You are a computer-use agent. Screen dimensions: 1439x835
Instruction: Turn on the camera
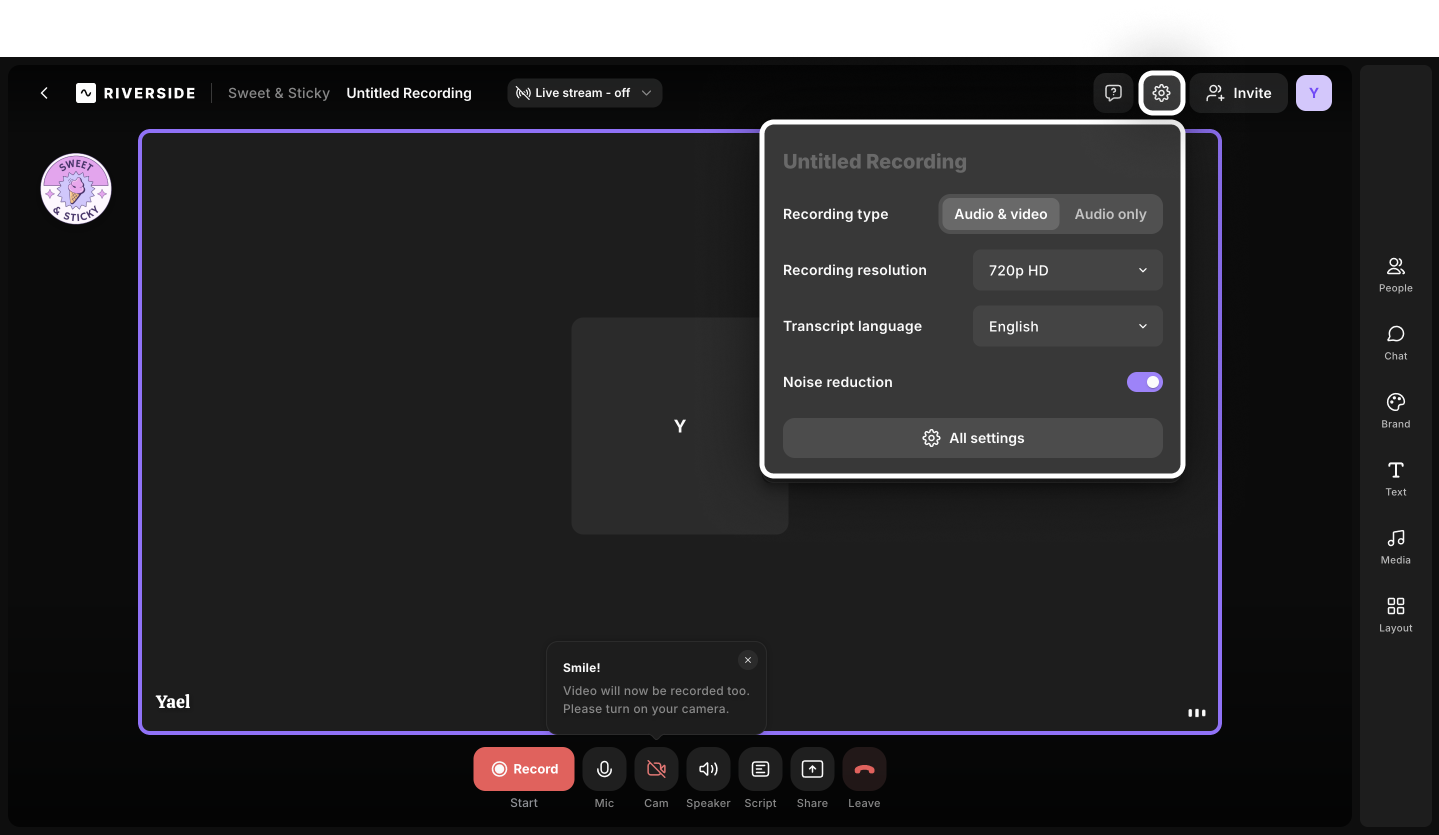click(x=656, y=769)
